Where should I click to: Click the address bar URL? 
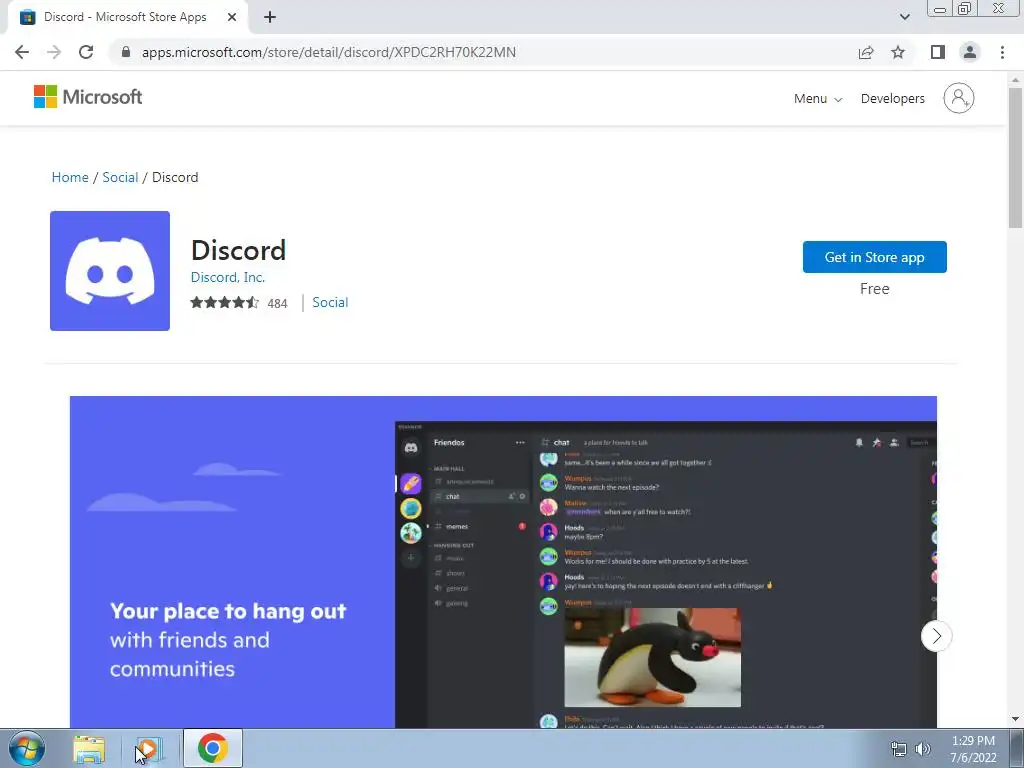tap(328, 52)
